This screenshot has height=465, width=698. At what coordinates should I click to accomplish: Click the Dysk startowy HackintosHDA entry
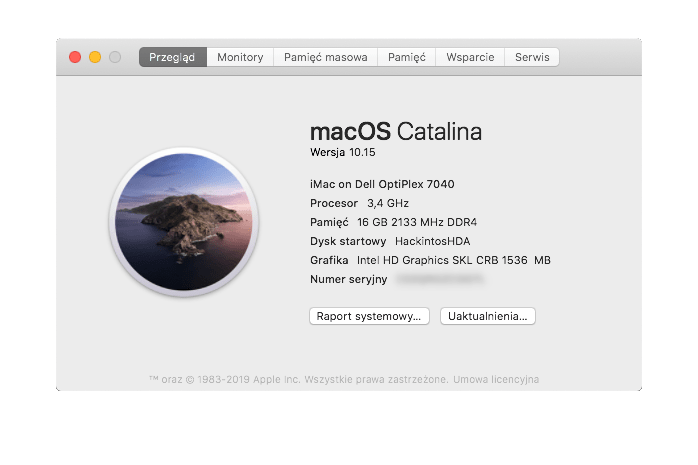[391, 241]
